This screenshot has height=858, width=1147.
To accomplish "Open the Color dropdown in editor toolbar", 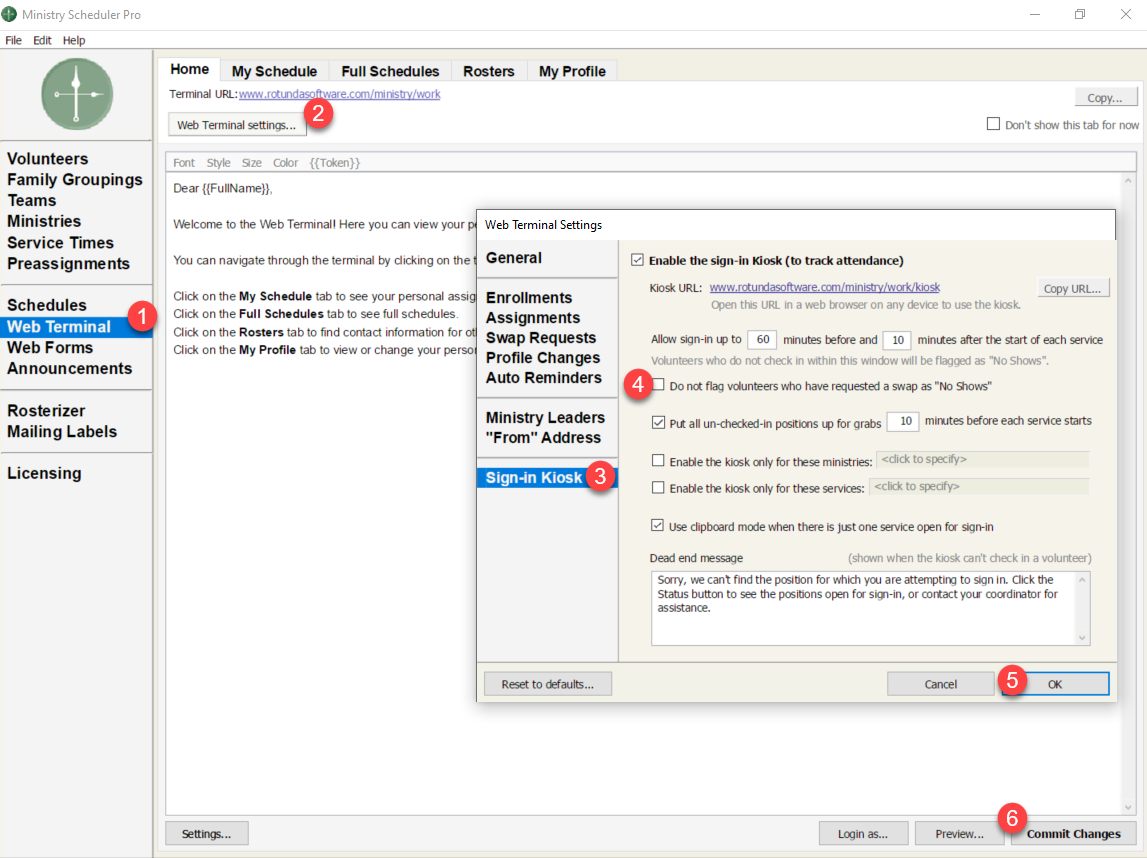I will point(285,163).
